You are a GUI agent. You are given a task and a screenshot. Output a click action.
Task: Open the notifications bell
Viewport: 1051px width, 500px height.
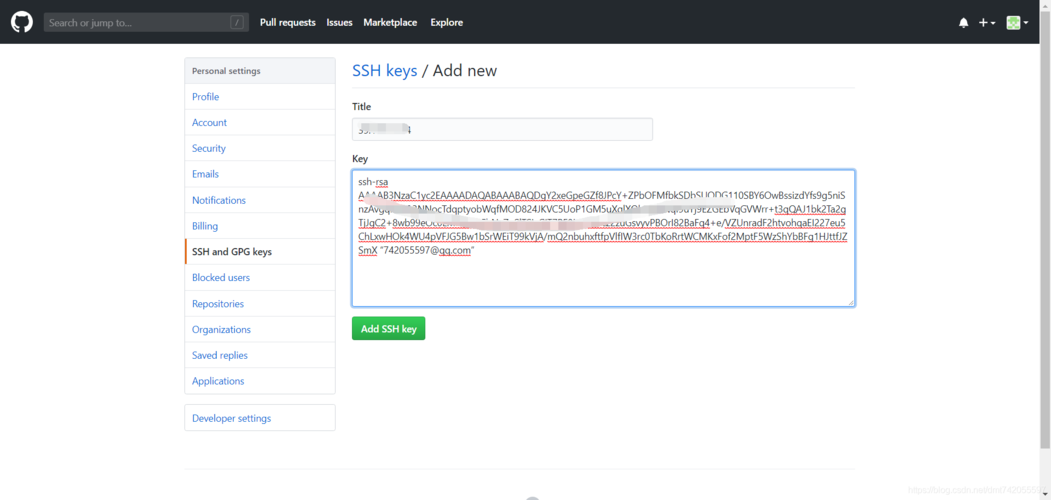(x=963, y=23)
